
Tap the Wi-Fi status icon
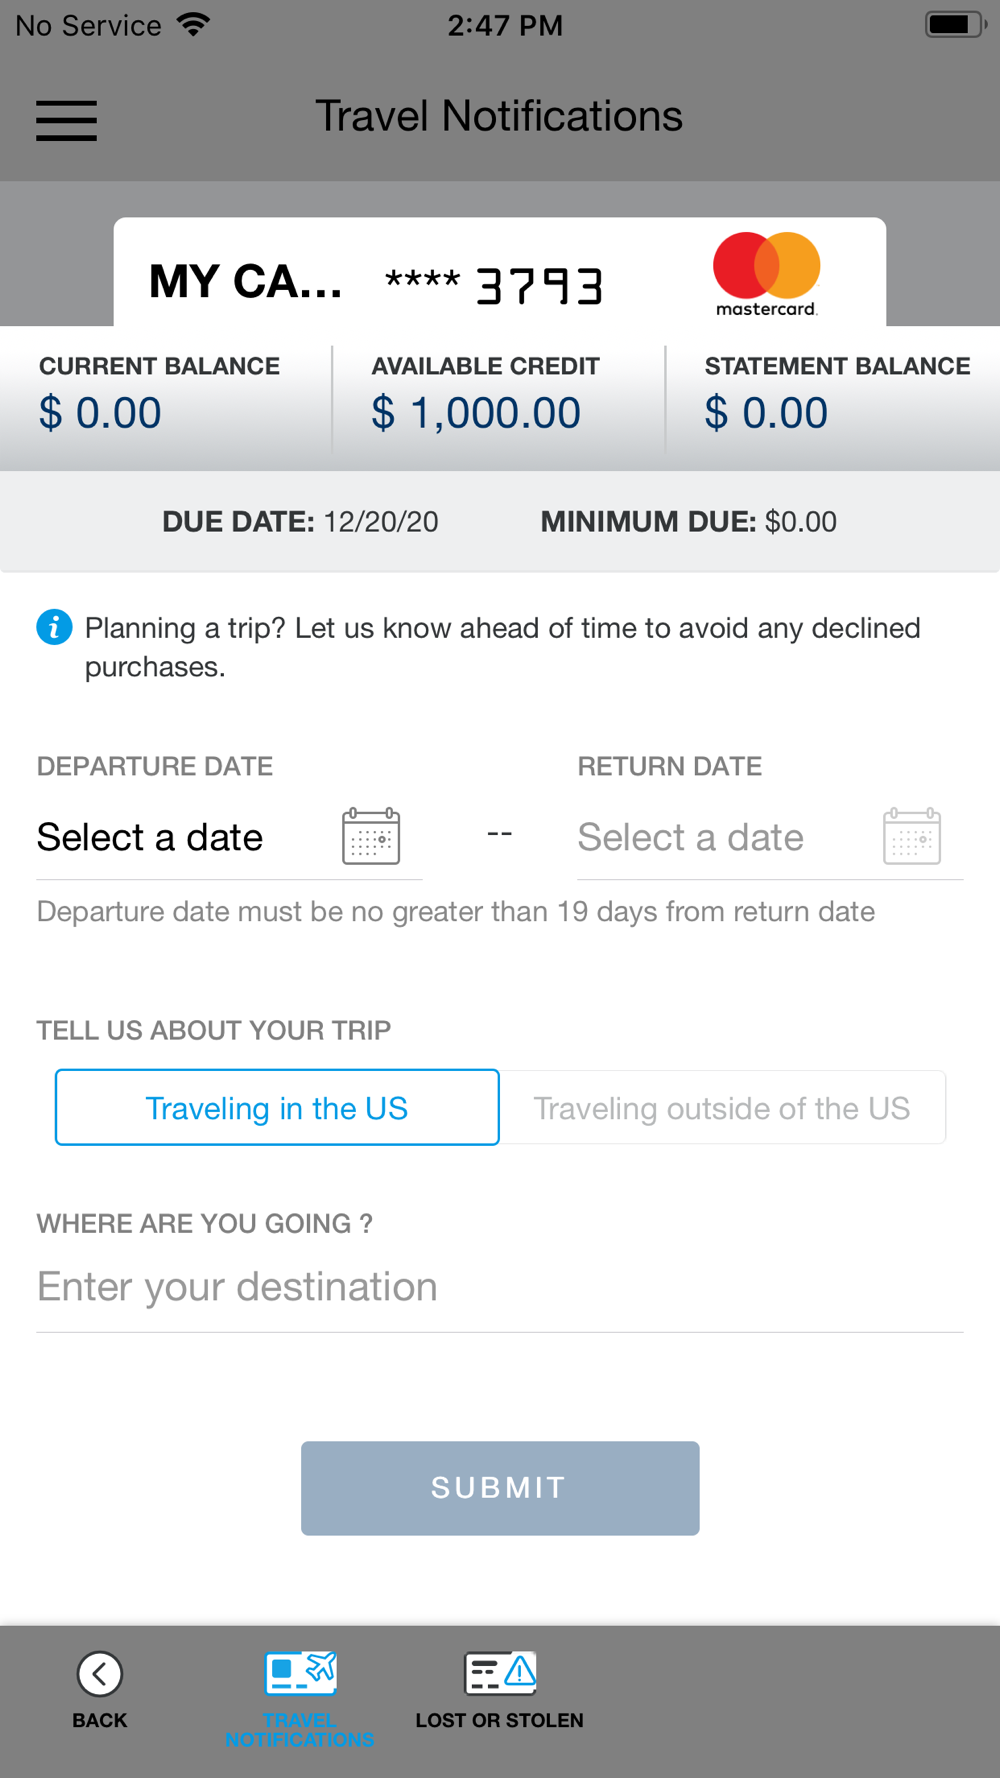click(193, 24)
